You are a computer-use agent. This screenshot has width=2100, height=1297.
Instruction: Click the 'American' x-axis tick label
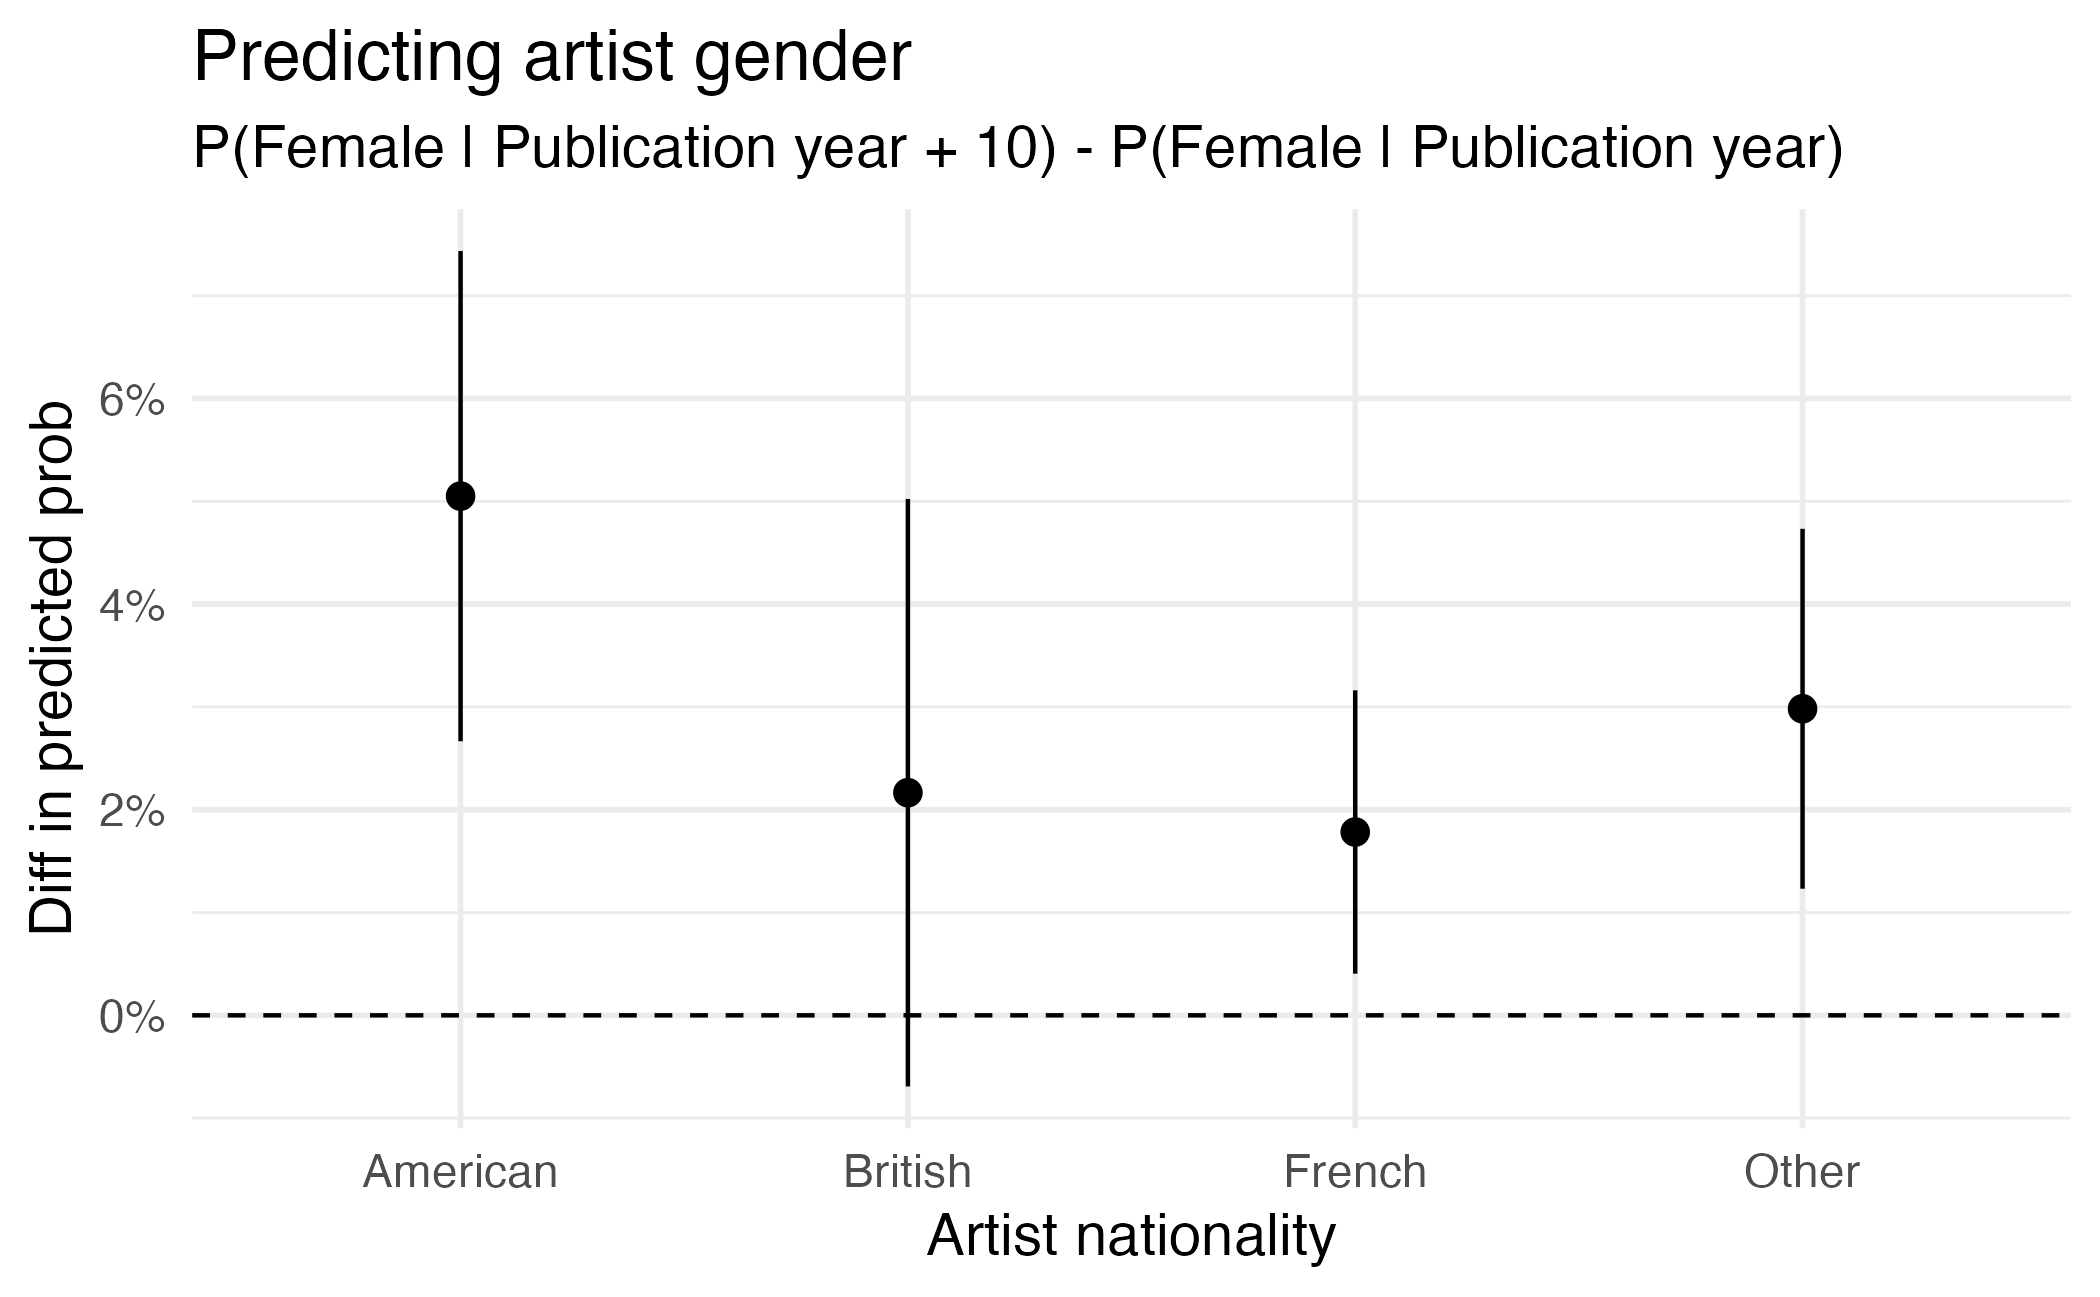(460, 1171)
